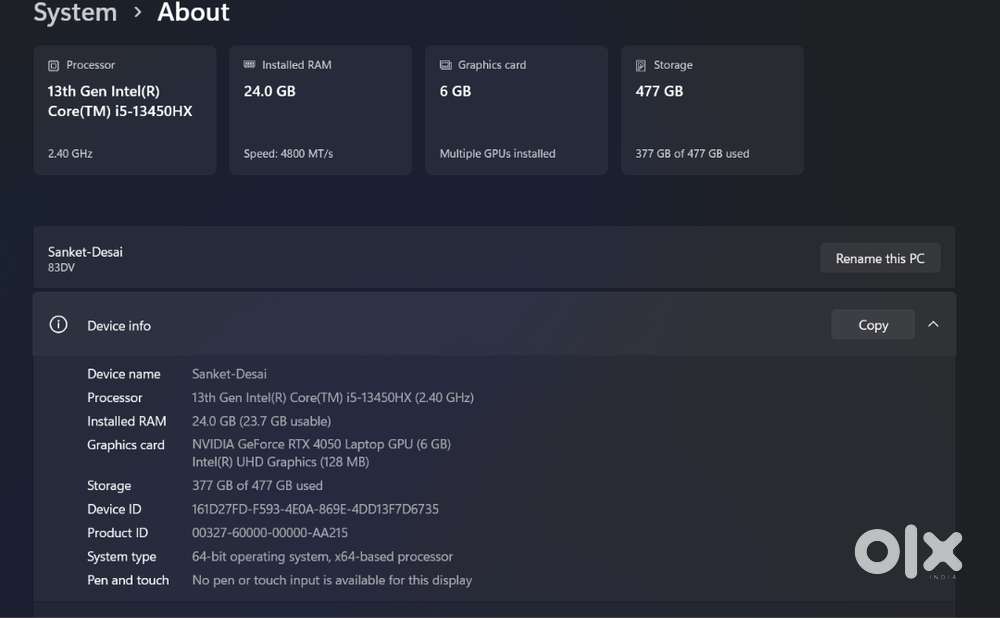Open the Installed RAM 24.0 GB card
Viewport: 1000px width, 619px height.
click(x=321, y=110)
